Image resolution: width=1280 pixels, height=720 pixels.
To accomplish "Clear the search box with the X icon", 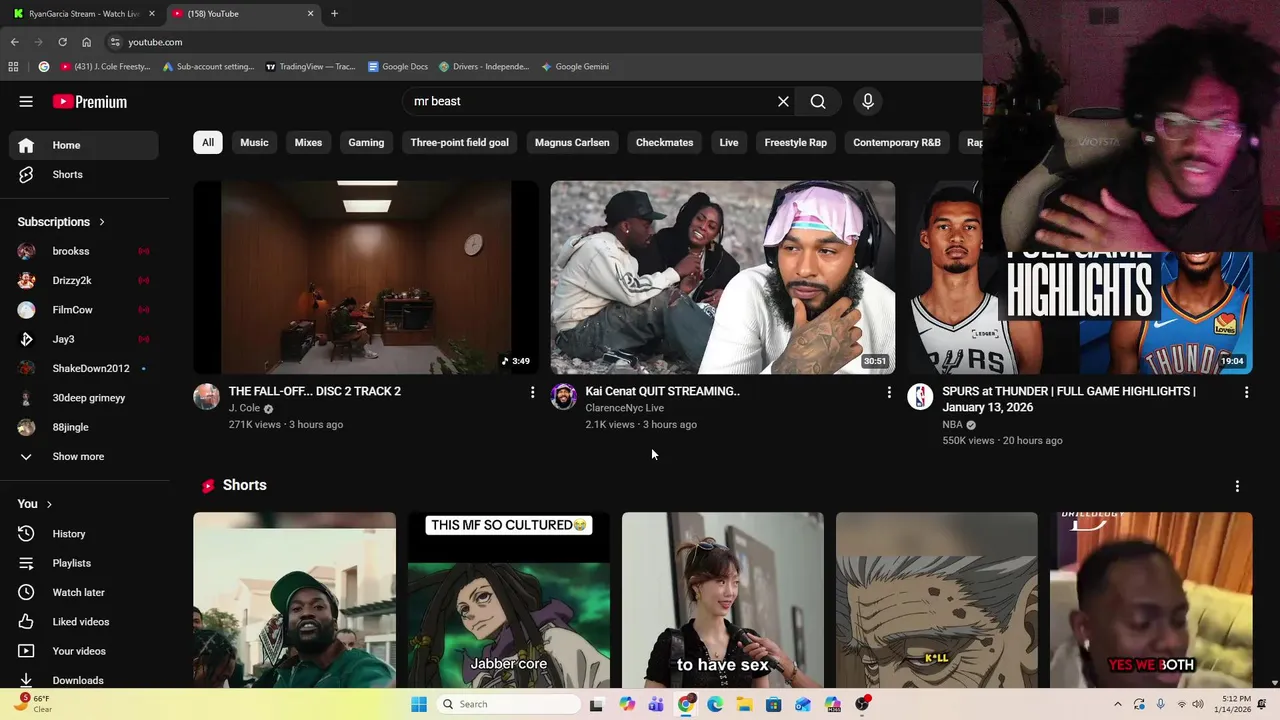I will [x=783, y=101].
